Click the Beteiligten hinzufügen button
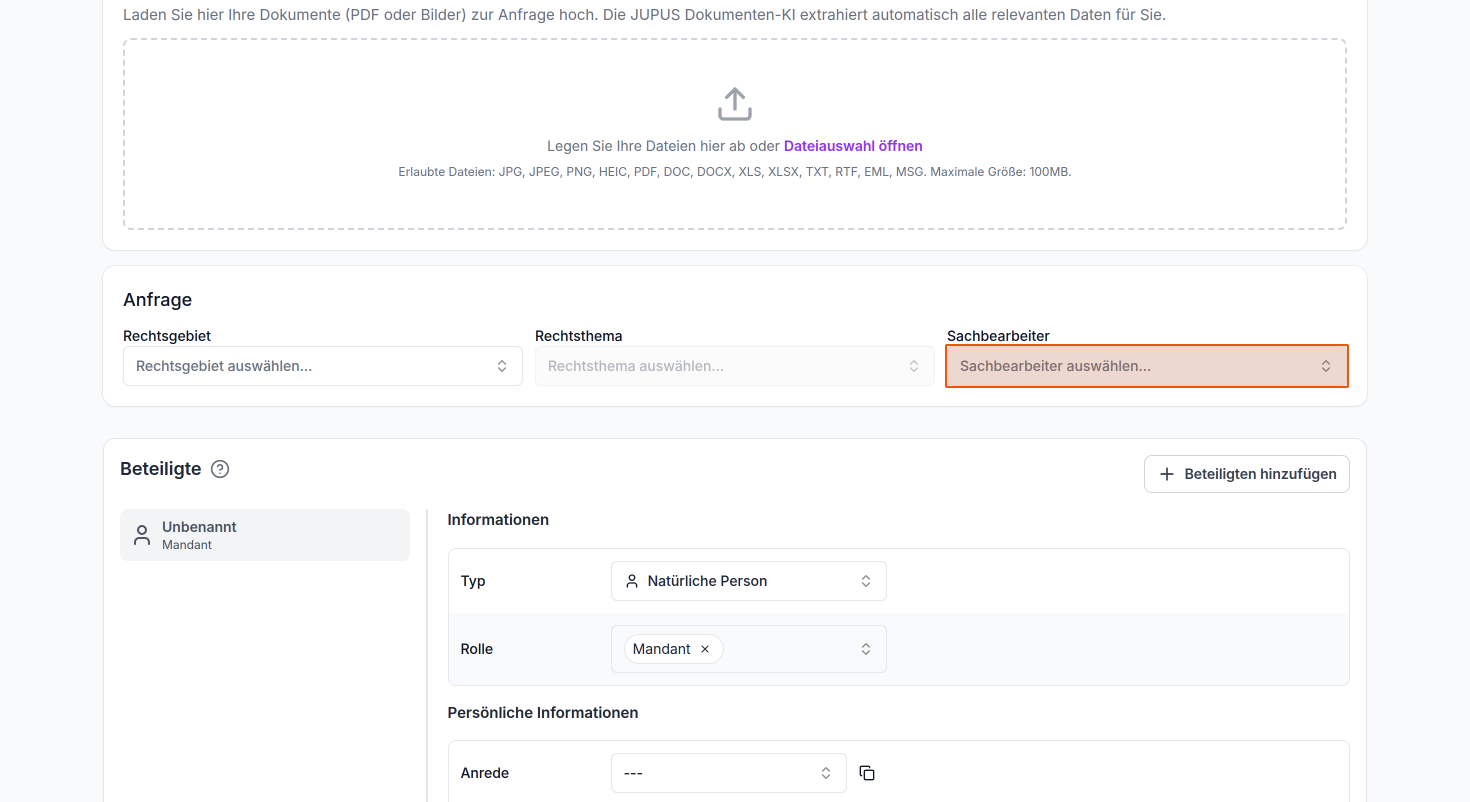 (1247, 474)
